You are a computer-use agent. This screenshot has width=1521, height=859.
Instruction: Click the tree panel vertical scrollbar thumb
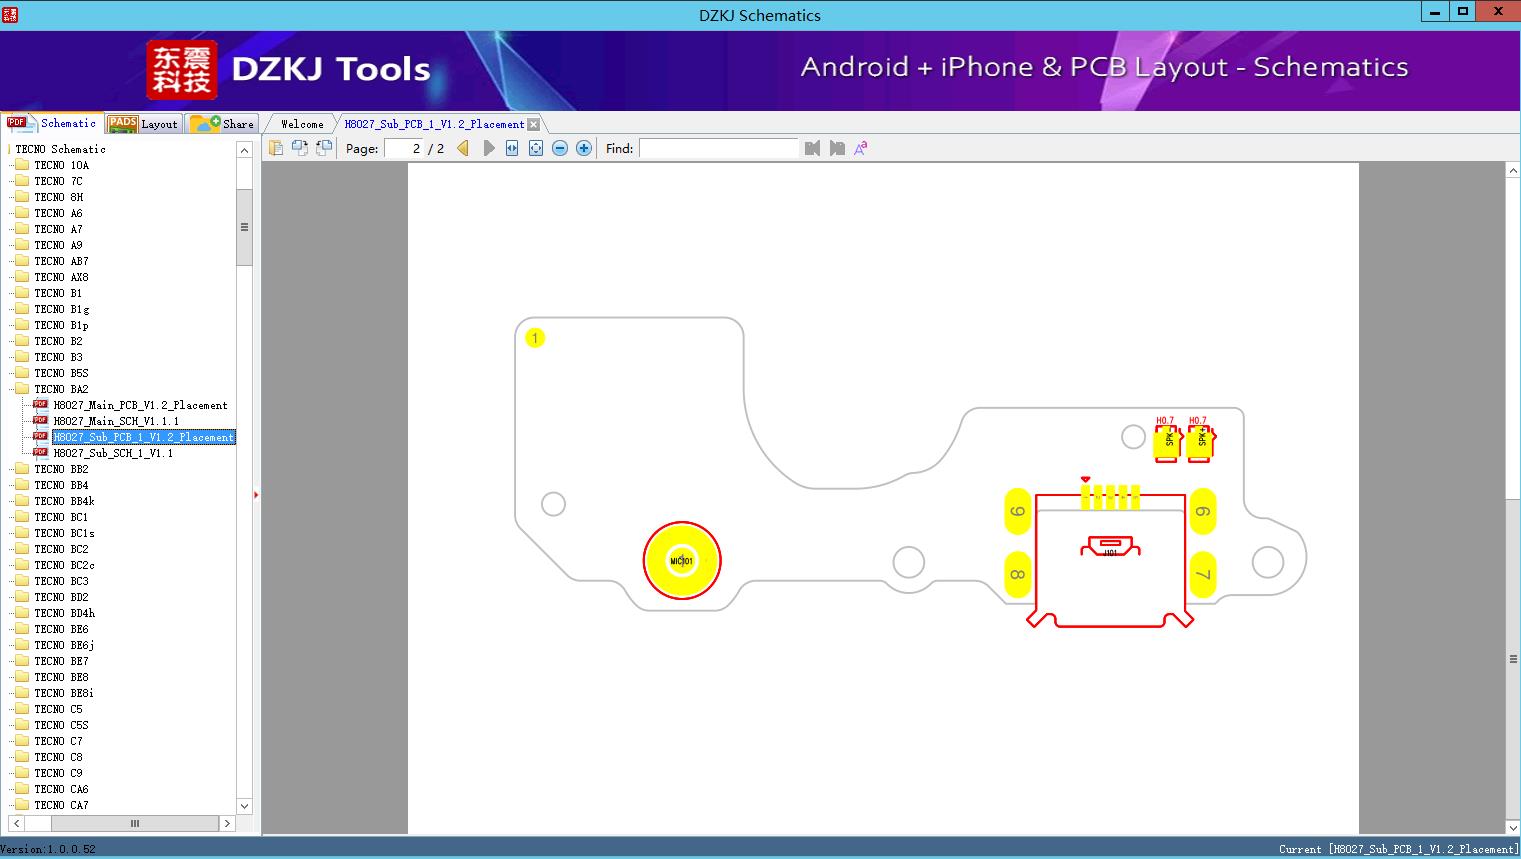click(x=244, y=227)
